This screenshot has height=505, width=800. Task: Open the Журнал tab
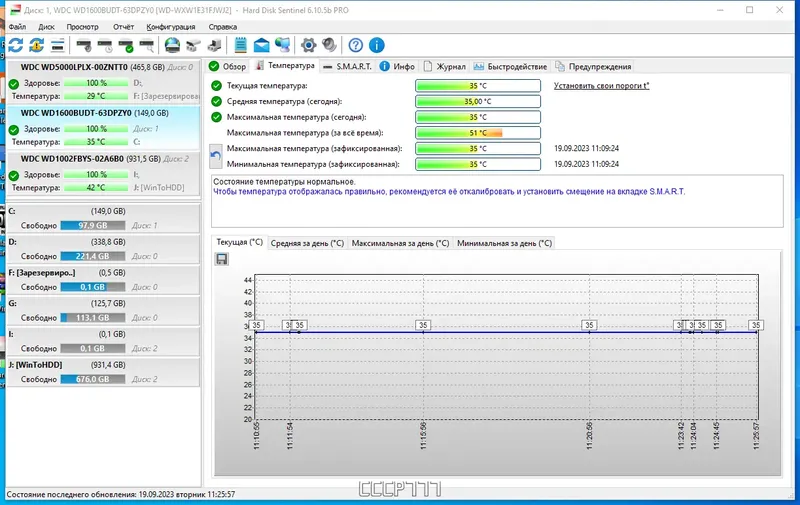pyautogui.click(x=444, y=66)
